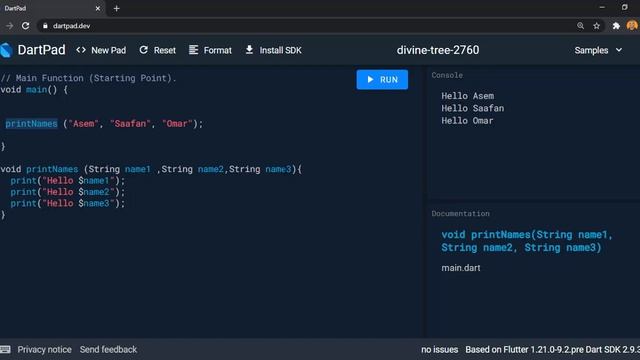Image resolution: width=640 pixels, height=360 pixels.
Task: Expand the Samples dropdown
Action: coord(598,50)
